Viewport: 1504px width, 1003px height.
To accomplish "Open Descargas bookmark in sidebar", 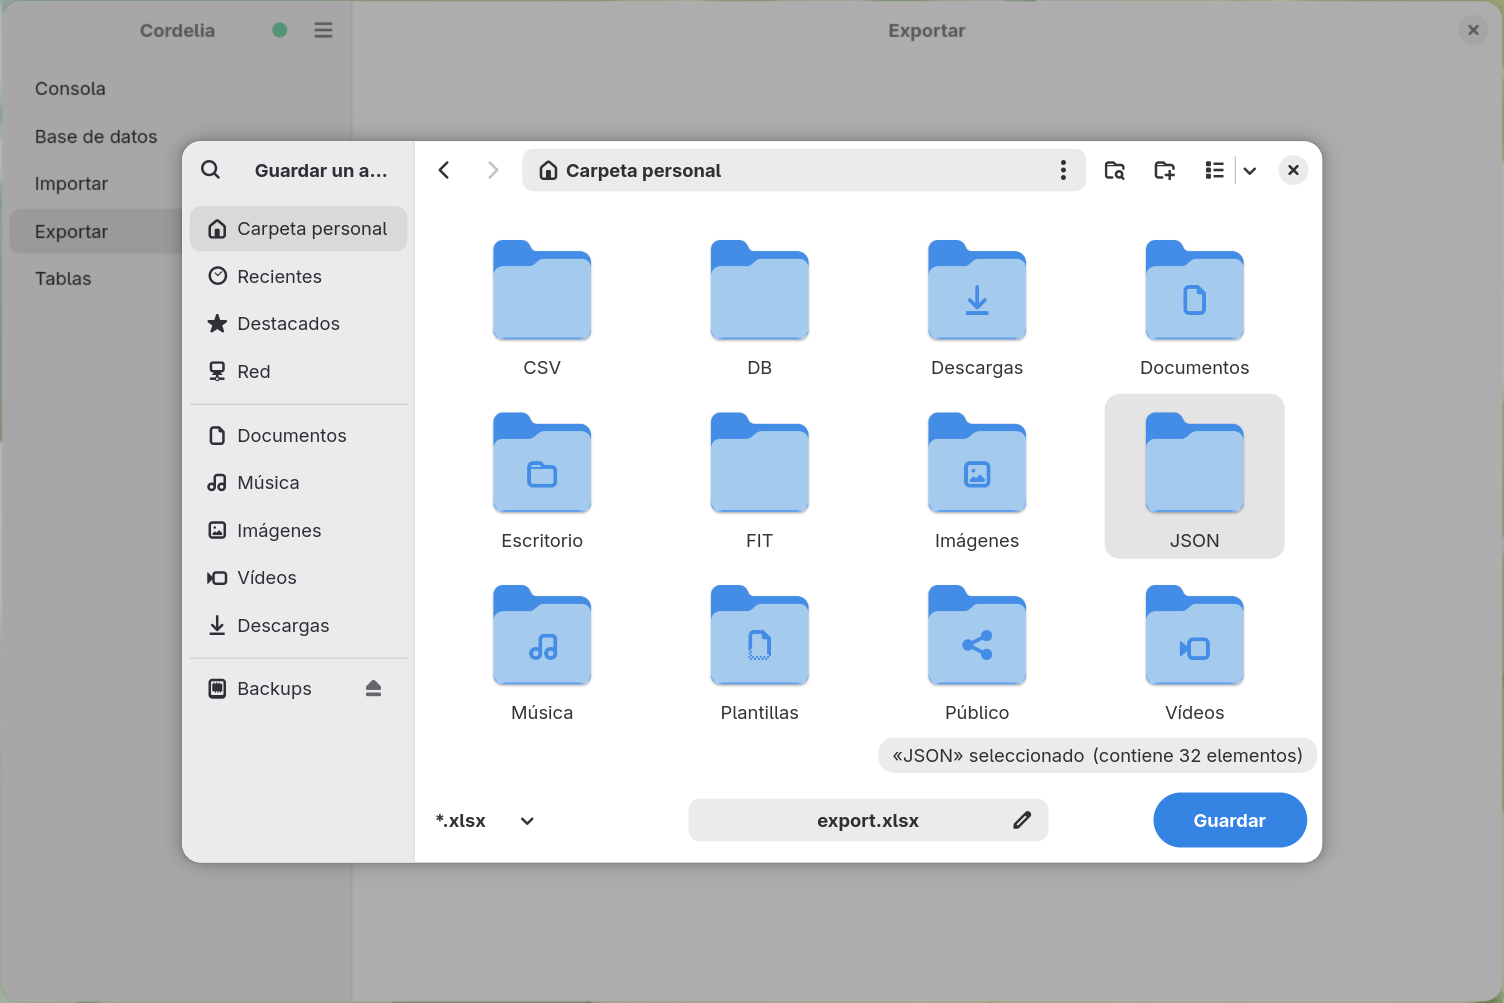I will tap(298, 625).
